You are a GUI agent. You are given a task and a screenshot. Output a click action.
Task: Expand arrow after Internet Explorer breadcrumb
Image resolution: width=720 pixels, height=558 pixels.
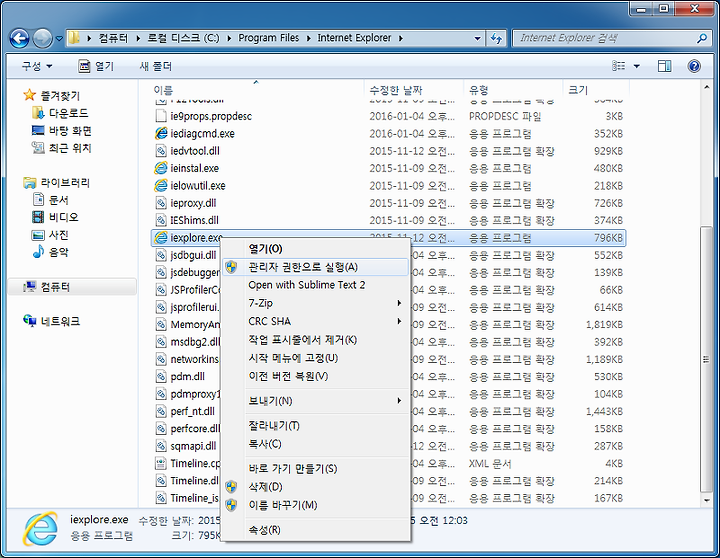click(401, 39)
